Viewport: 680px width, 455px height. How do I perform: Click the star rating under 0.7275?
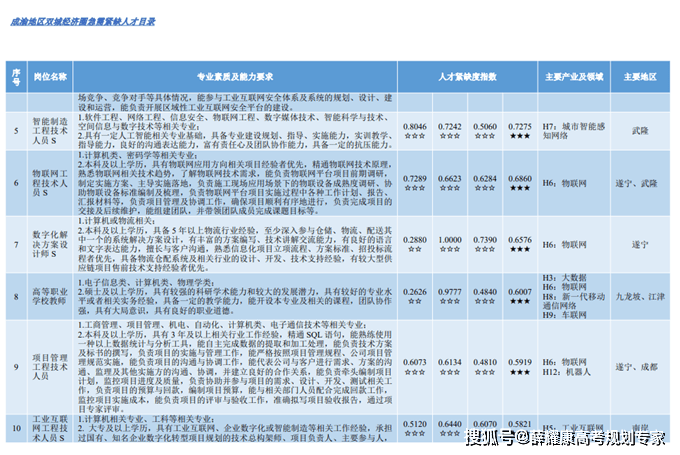519,136
